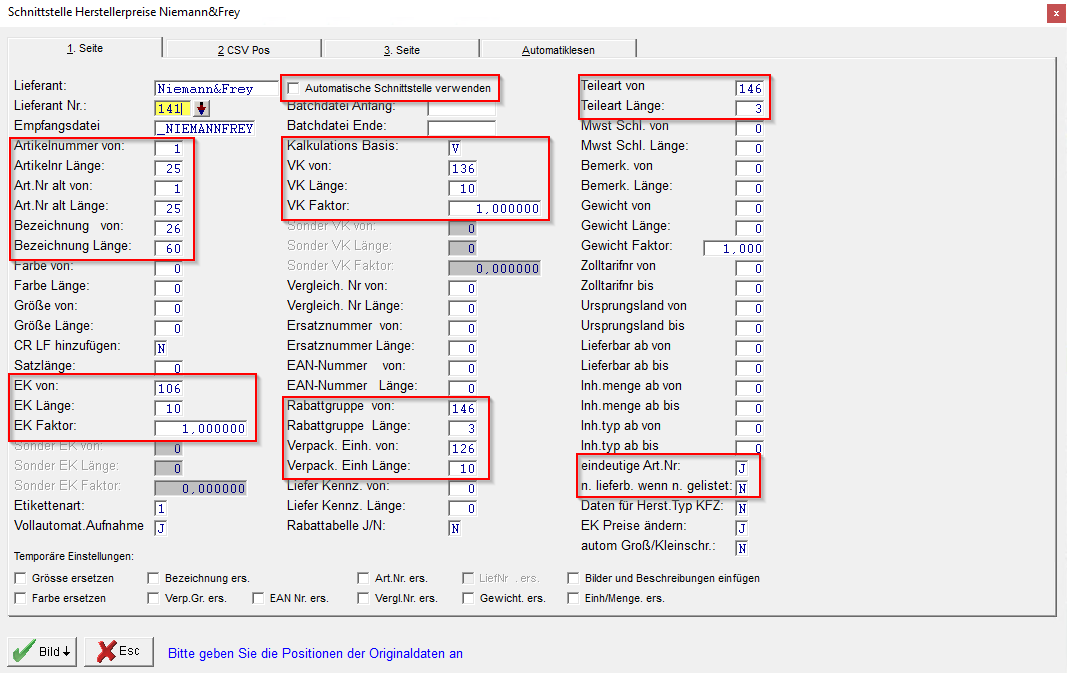Image resolution: width=1067 pixels, height=673 pixels.
Task: Click the eindeutige Art.Nr field
Action: (742, 468)
